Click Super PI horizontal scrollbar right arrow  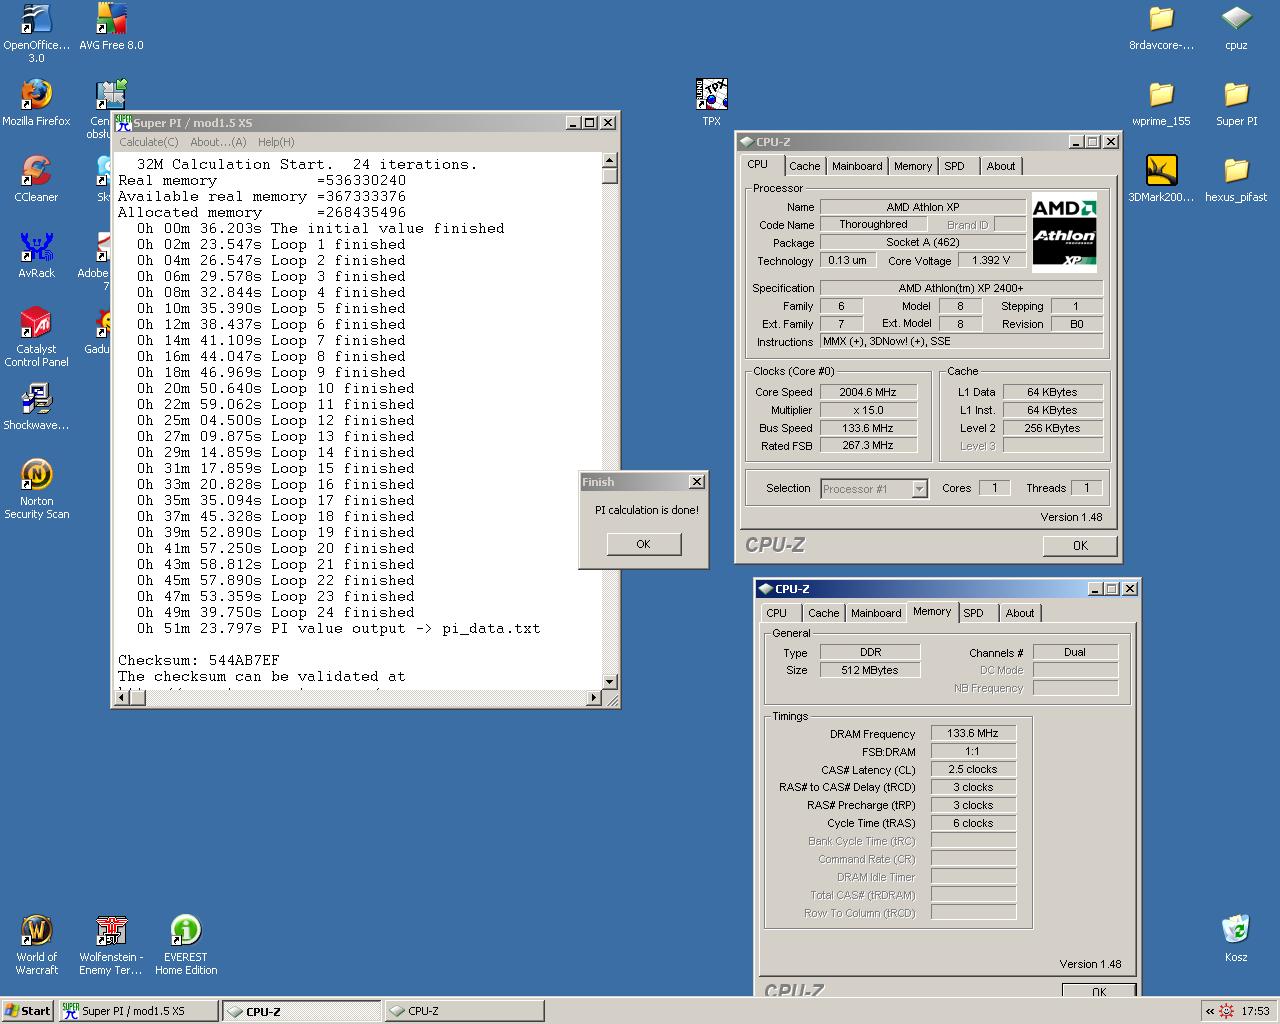(594, 698)
